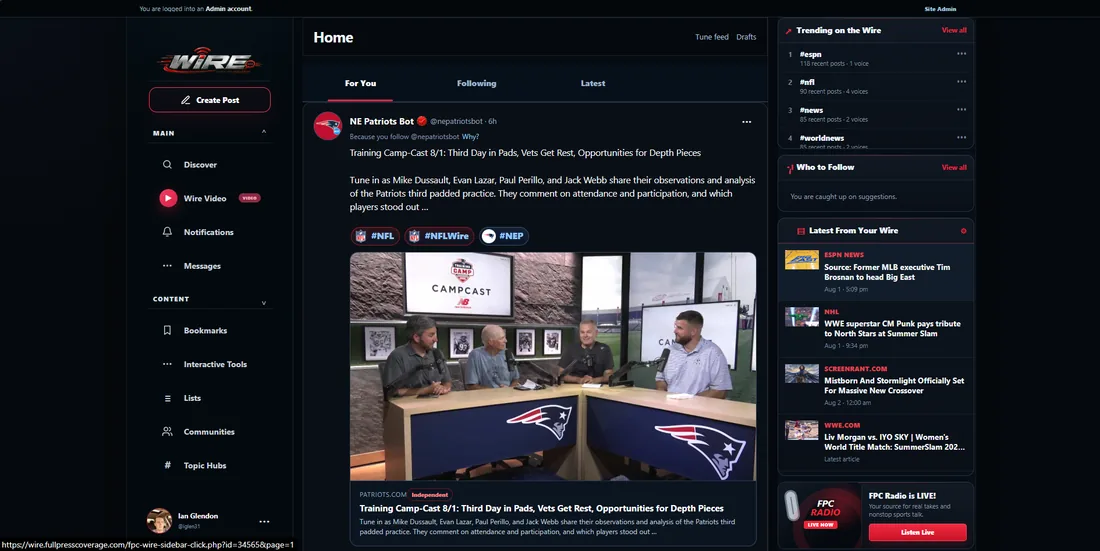The height and width of the screenshot is (551, 1100).
Task: Click the VIDEO badge beside Wire Video
Action: tap(250, 198)
